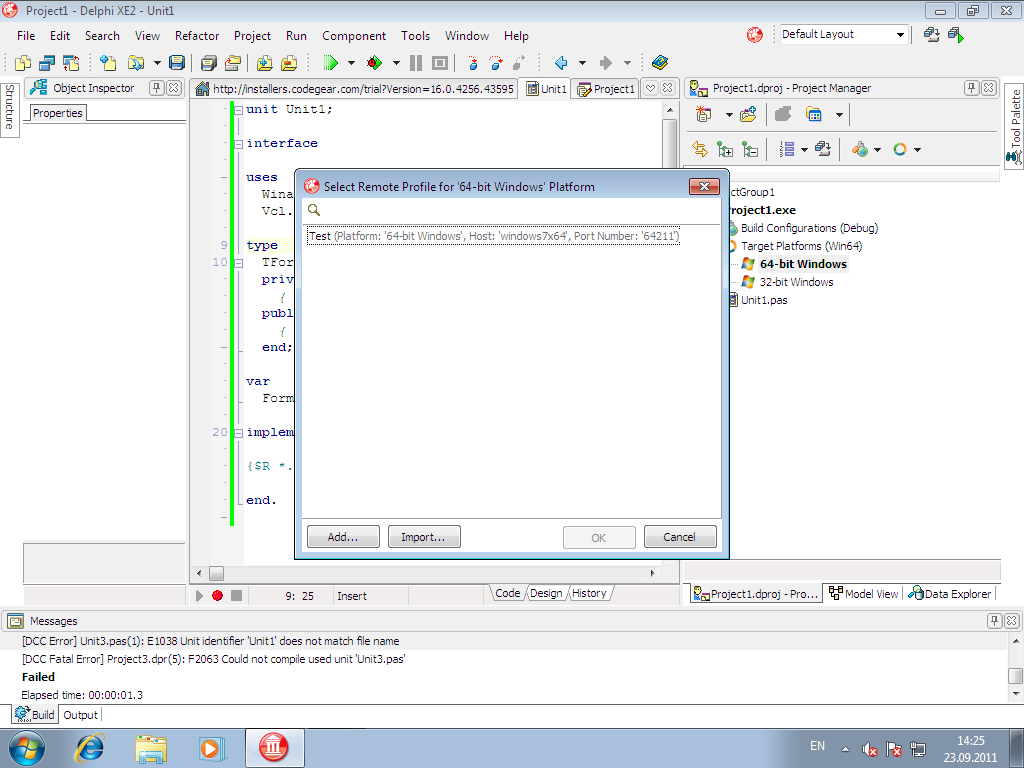Pin the Project Manager panel
This screenshot has width=1024, height=768.
pos(972,88)
